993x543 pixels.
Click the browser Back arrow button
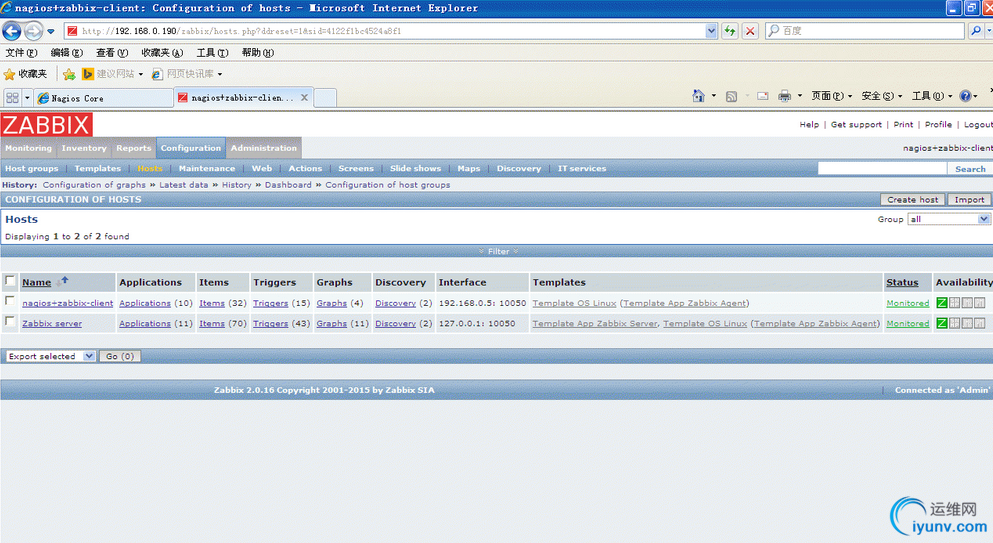pyautogui.click(x=11, y=30)
